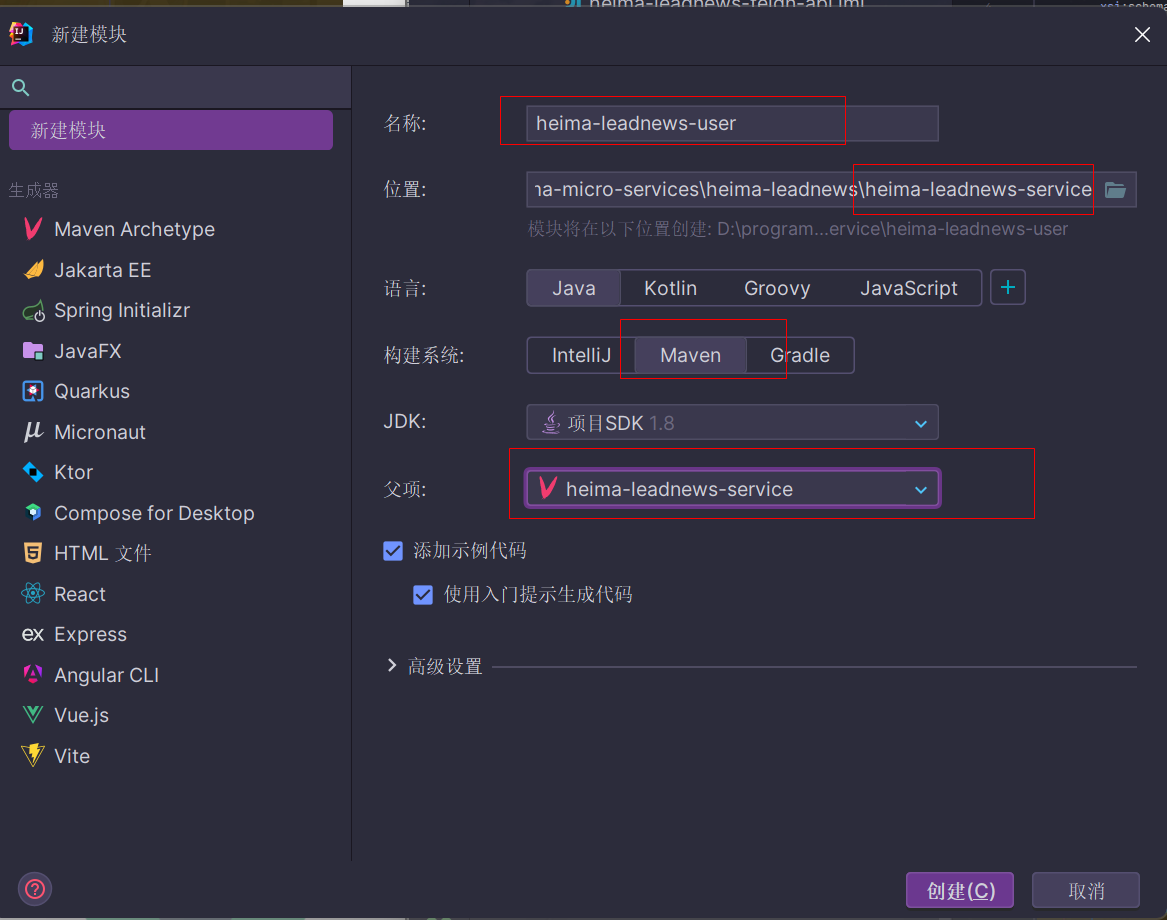The height and width of the screenshot is (920, 1167).
Task: Browse location with the folder icon
Action: pyautogui.click(x=1115, y=190)
